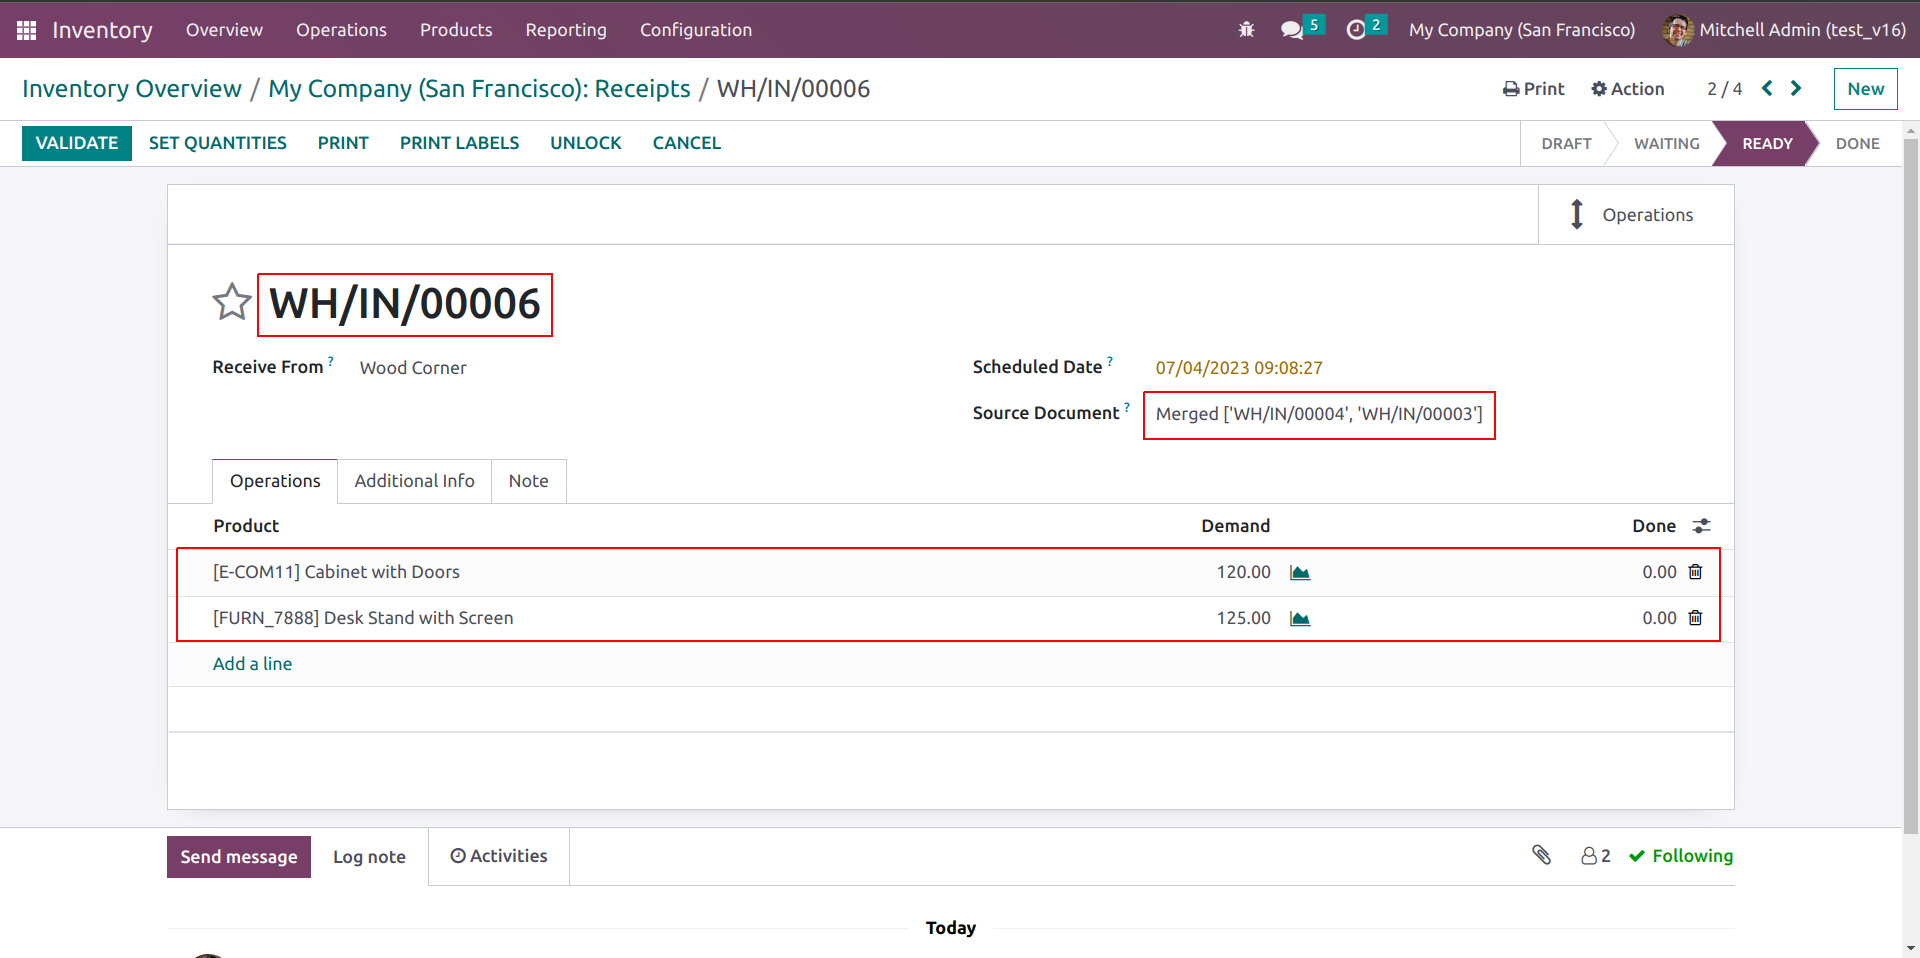This screenshot has width=1920, height=958.
Task: Click the New record button
Action: 1865,89
